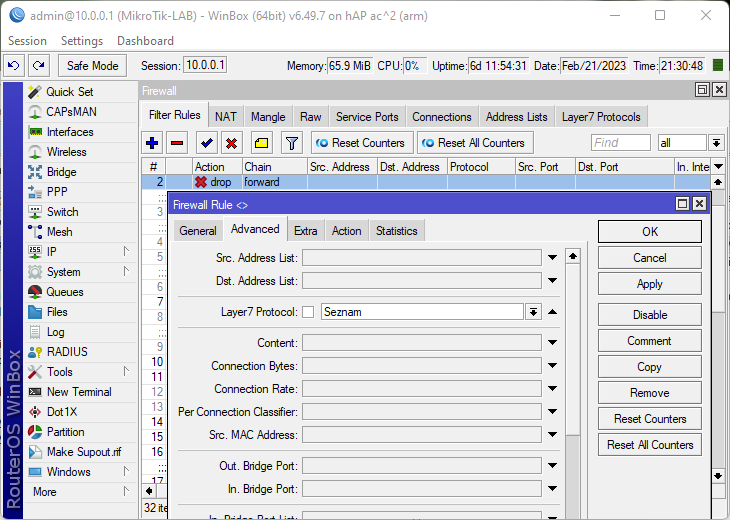Expand Dst. Address List field

click(x=553, y=281)
